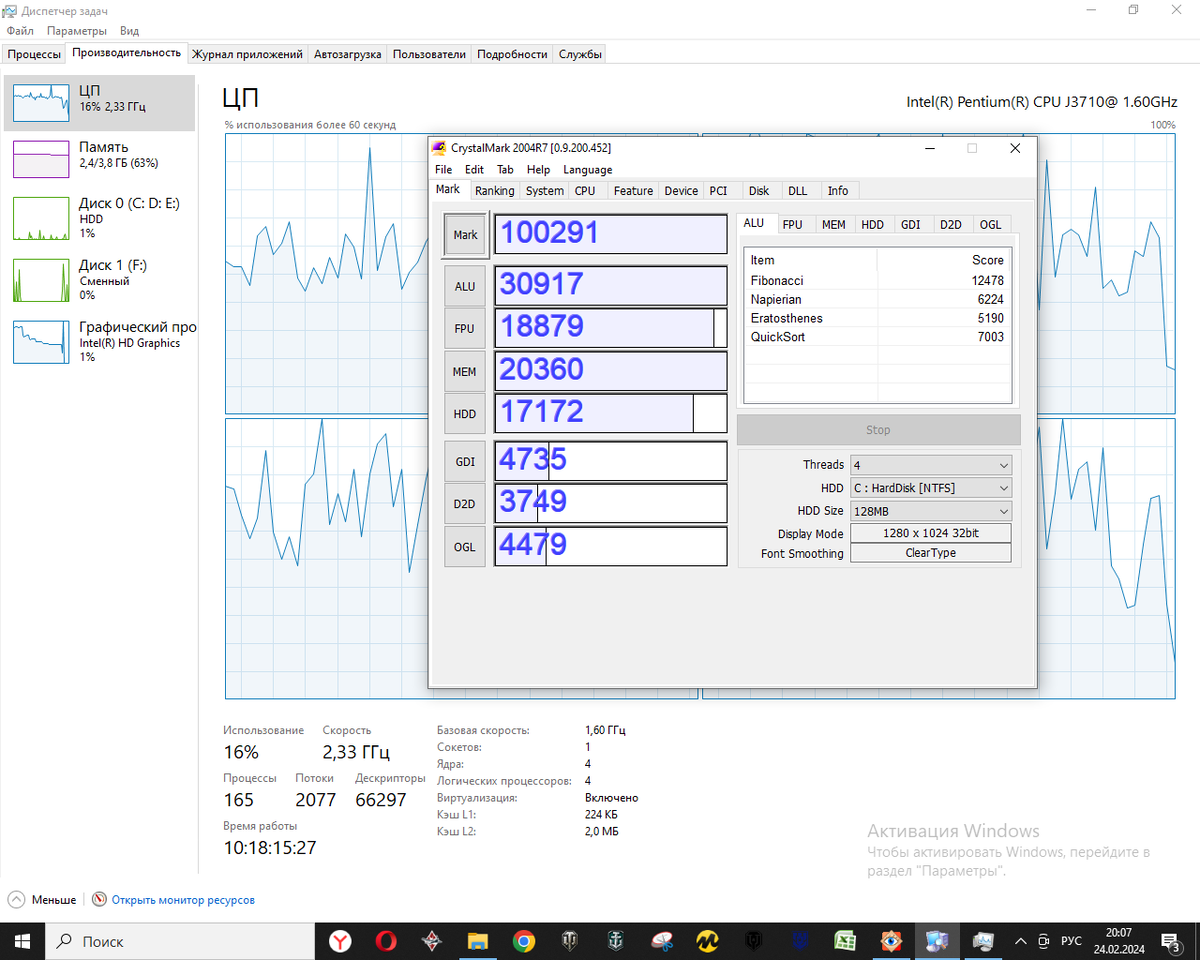Open CrystalMark Feature tab
Image resolution: width=1200 pixels, height=960 pixels.
tap(633, 191)
